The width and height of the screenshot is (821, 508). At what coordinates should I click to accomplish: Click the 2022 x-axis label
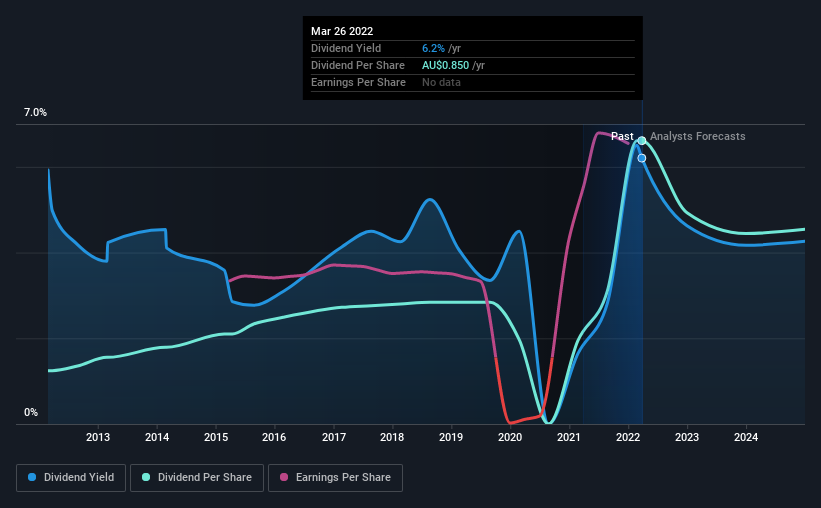point(628,437)
